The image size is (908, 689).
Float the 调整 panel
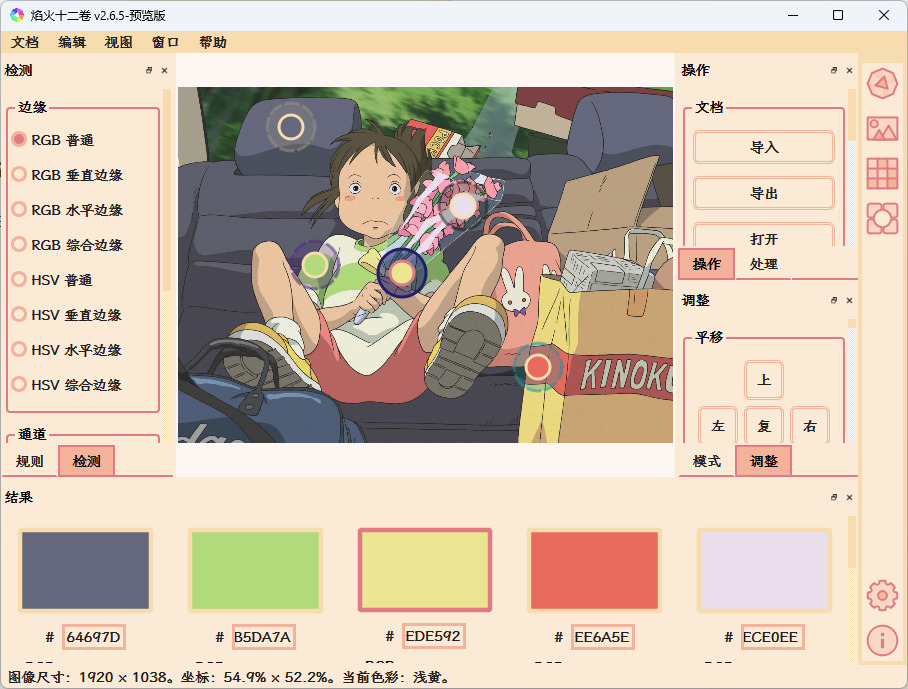(834, 300)
